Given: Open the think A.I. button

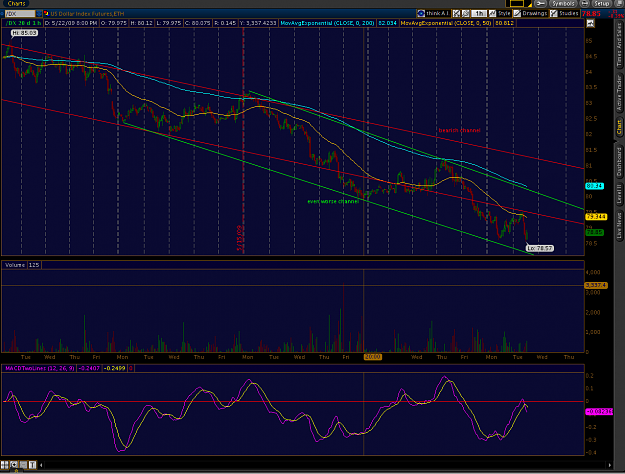Looking at the screenshot, I should [x=433, y=13].
